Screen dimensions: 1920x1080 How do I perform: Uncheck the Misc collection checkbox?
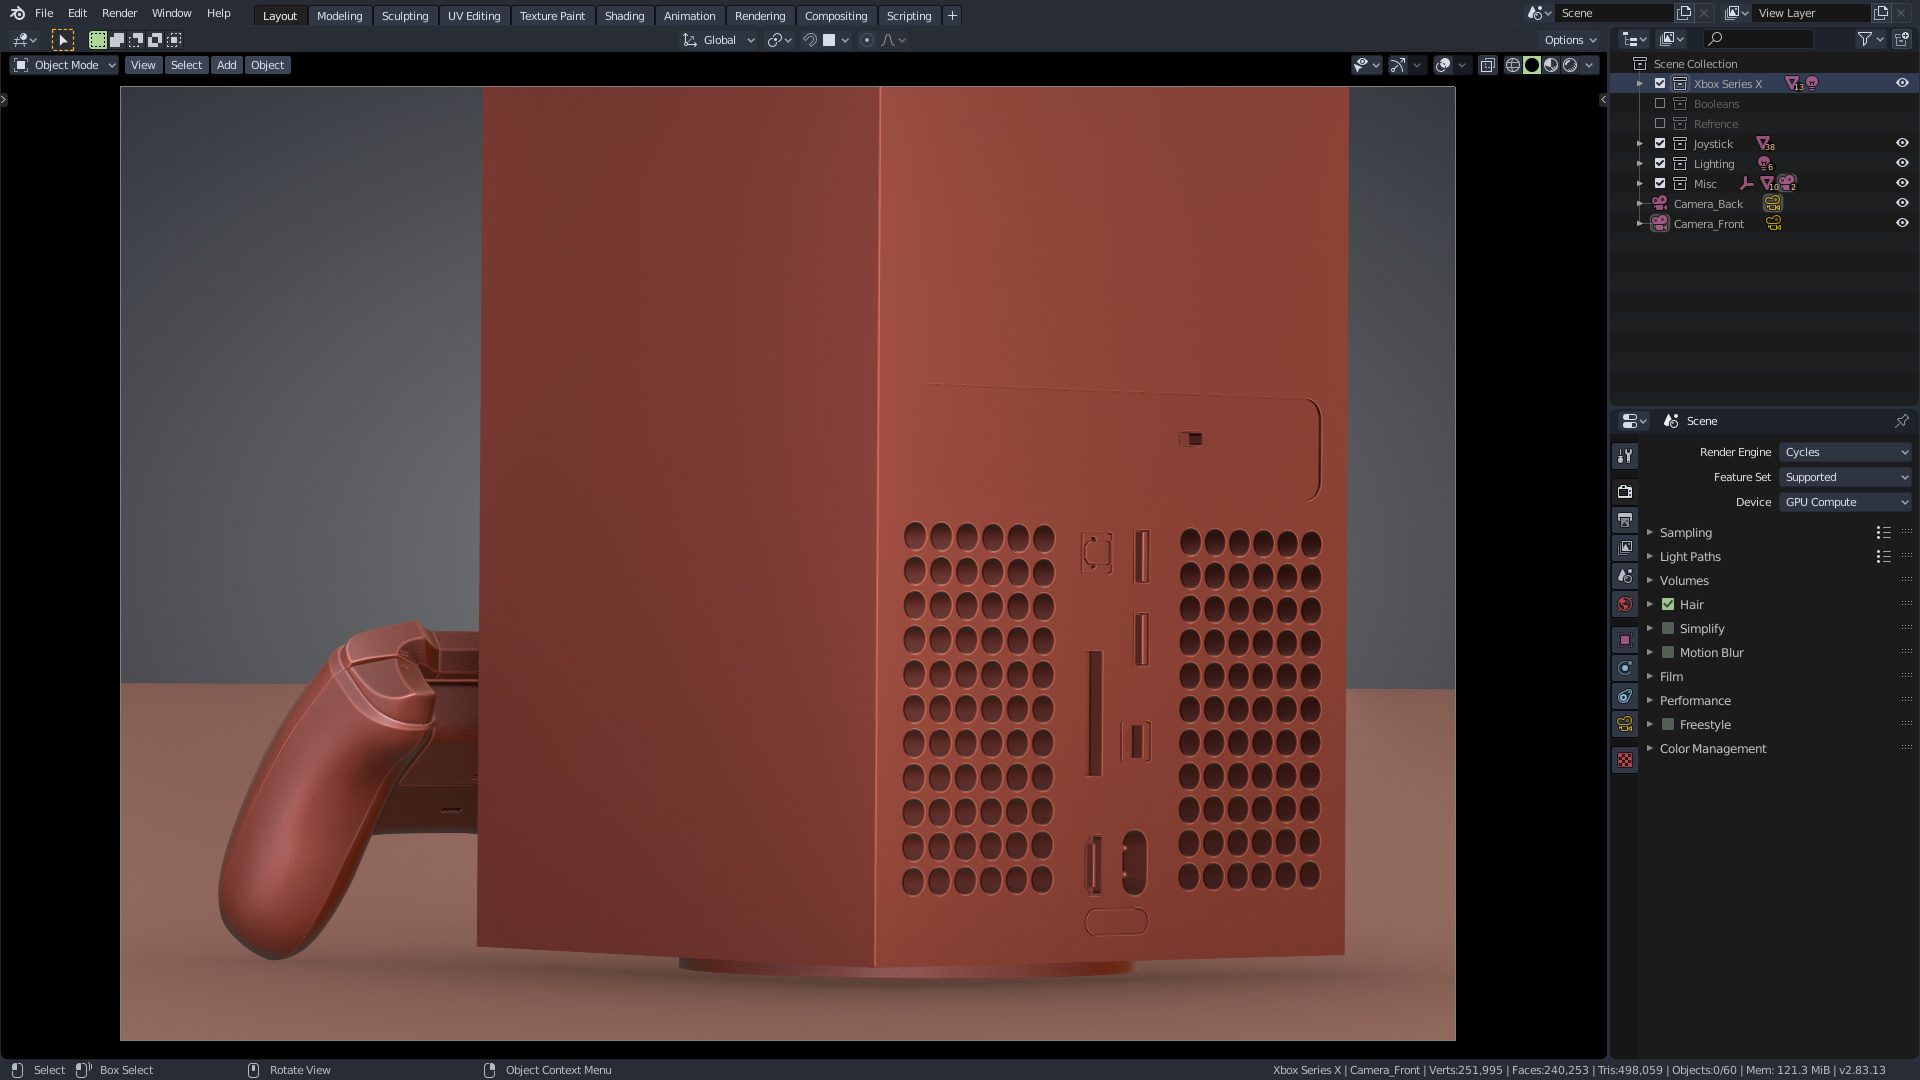[x=1661, y=183]
